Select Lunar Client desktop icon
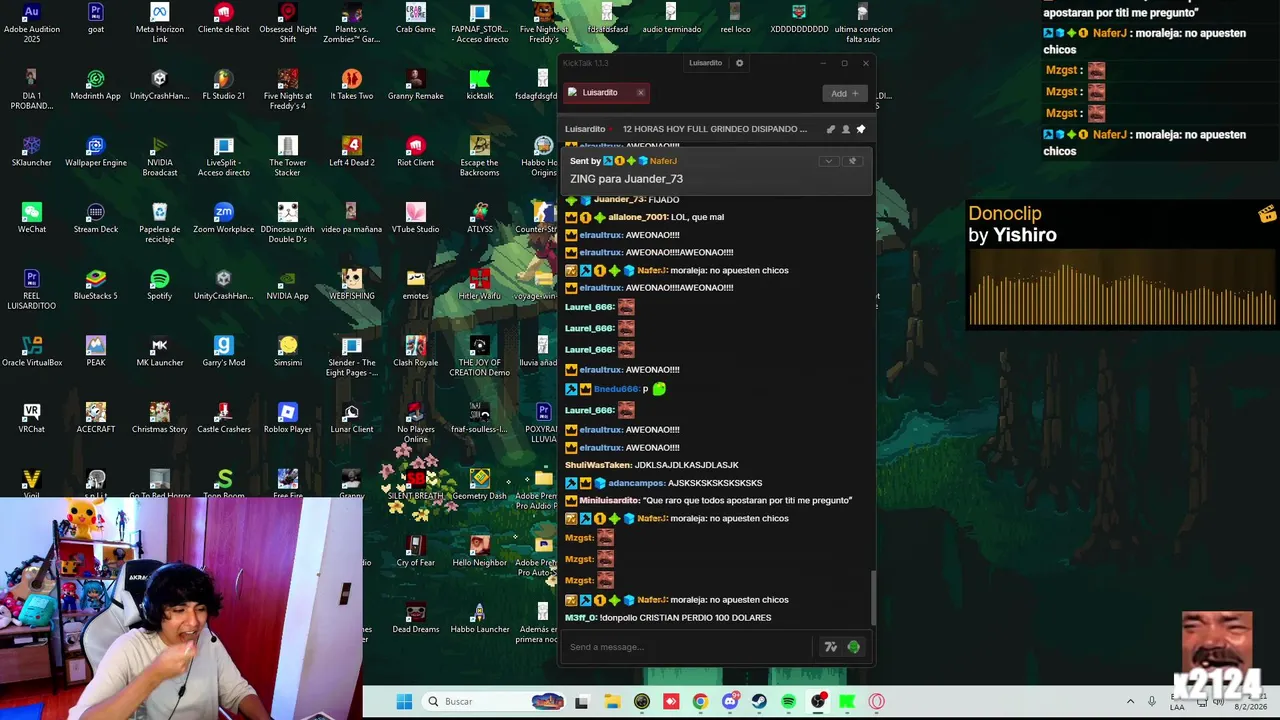The width and height of the screenshot is (1280, 720). click(x=351, y=419)
